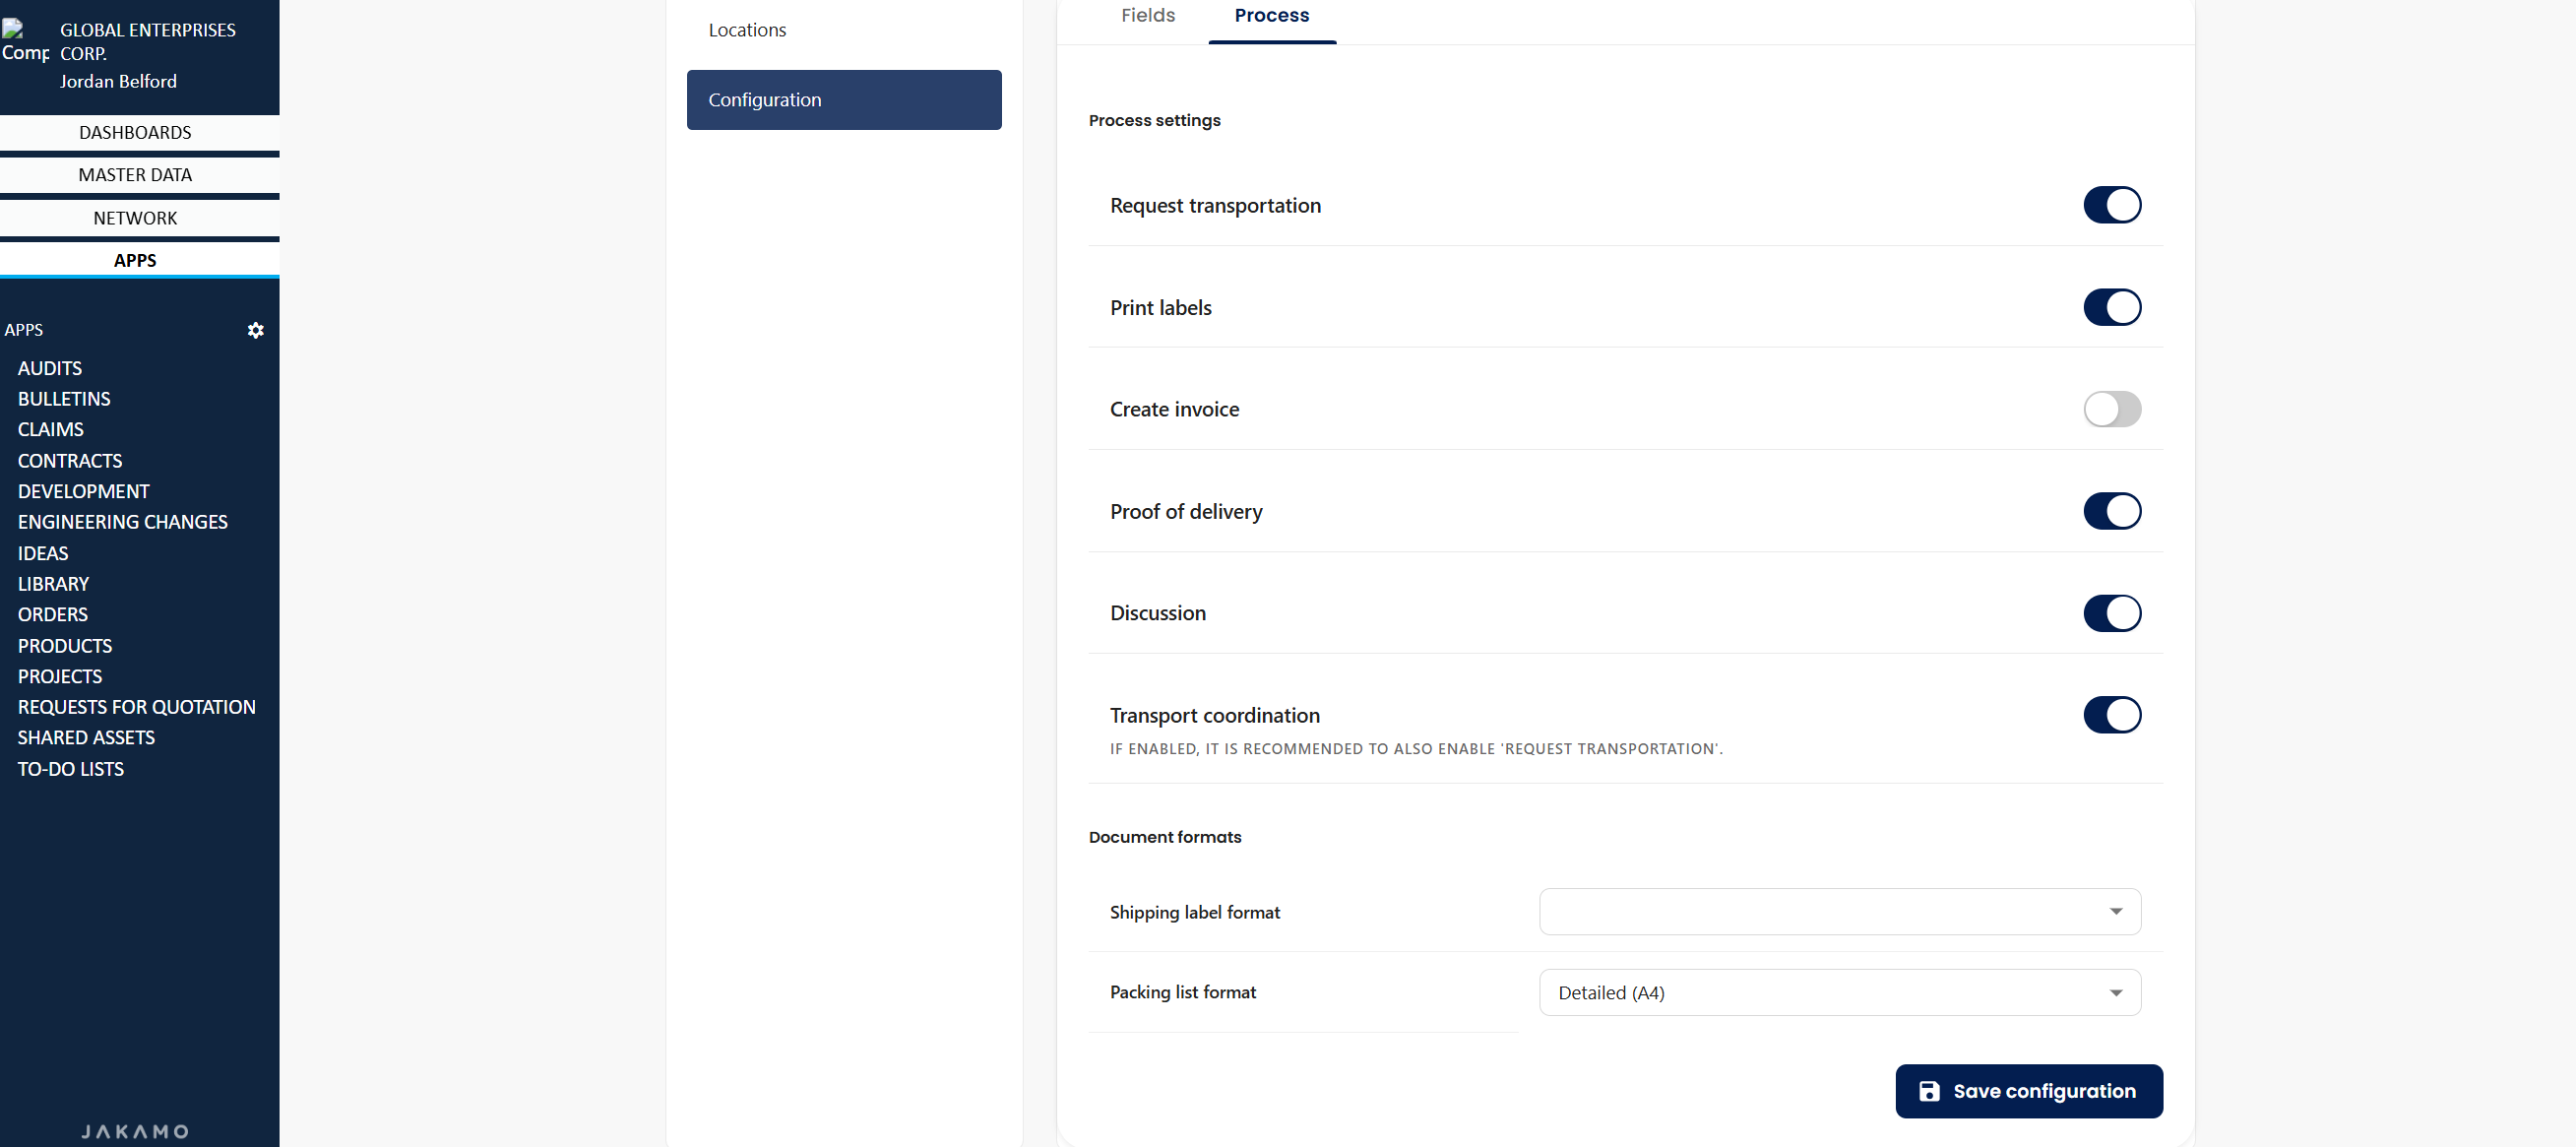This screenshot has height=1147, width=2576.
Task: Open the Orders app
Action: (53, 615)
